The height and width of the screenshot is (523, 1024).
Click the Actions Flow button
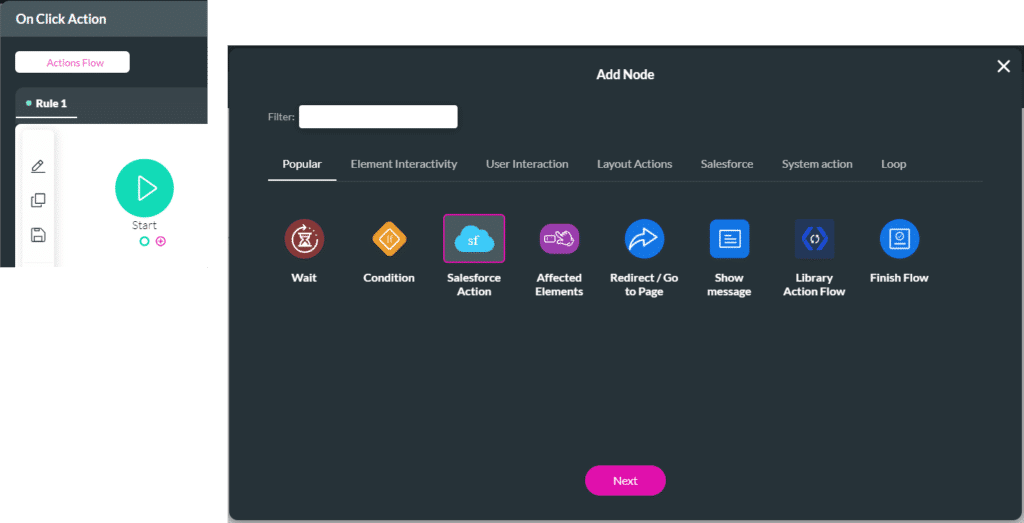(x=72, y=63)
